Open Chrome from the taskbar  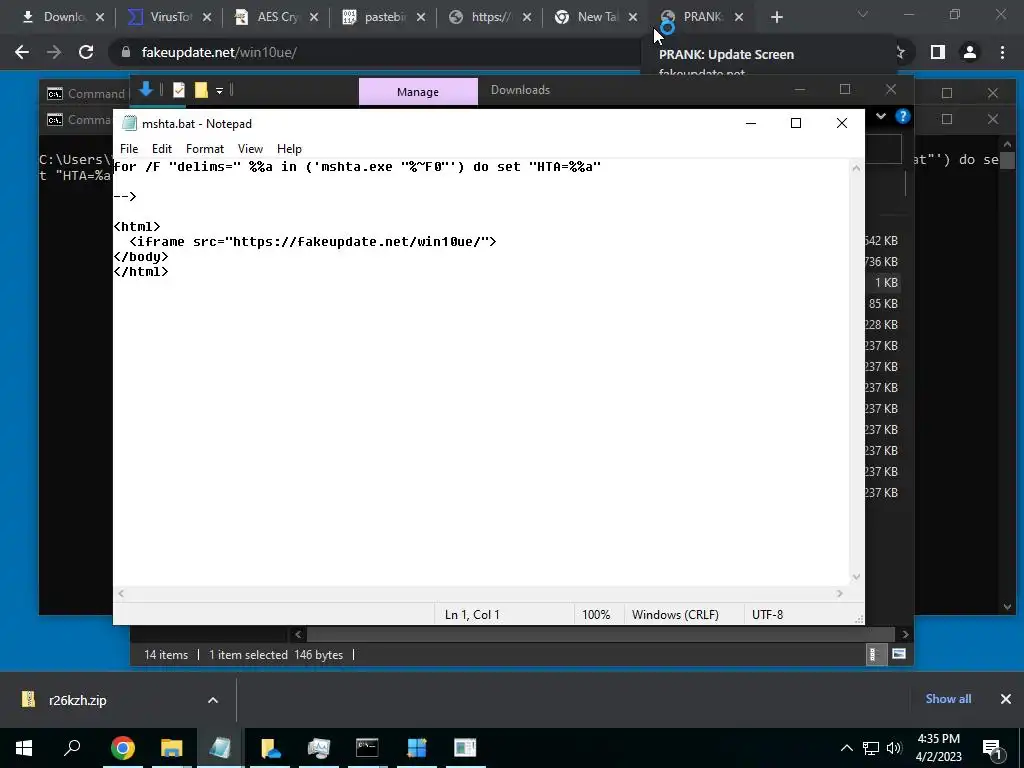[123, 748]
